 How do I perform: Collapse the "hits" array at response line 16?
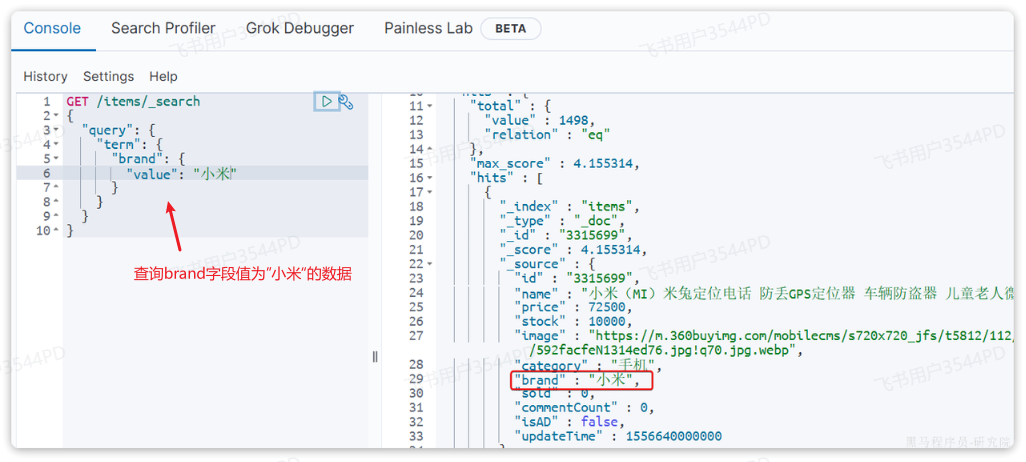point(429,178)
